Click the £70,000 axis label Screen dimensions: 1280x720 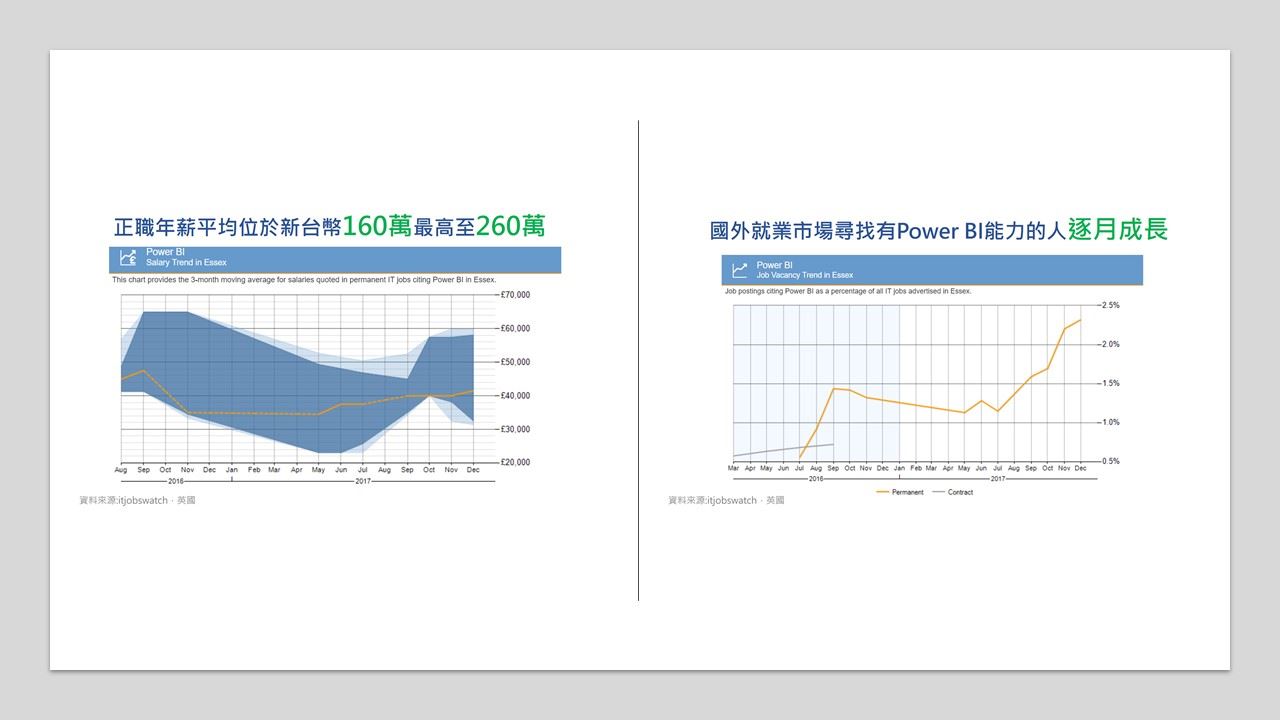(515, 295)
